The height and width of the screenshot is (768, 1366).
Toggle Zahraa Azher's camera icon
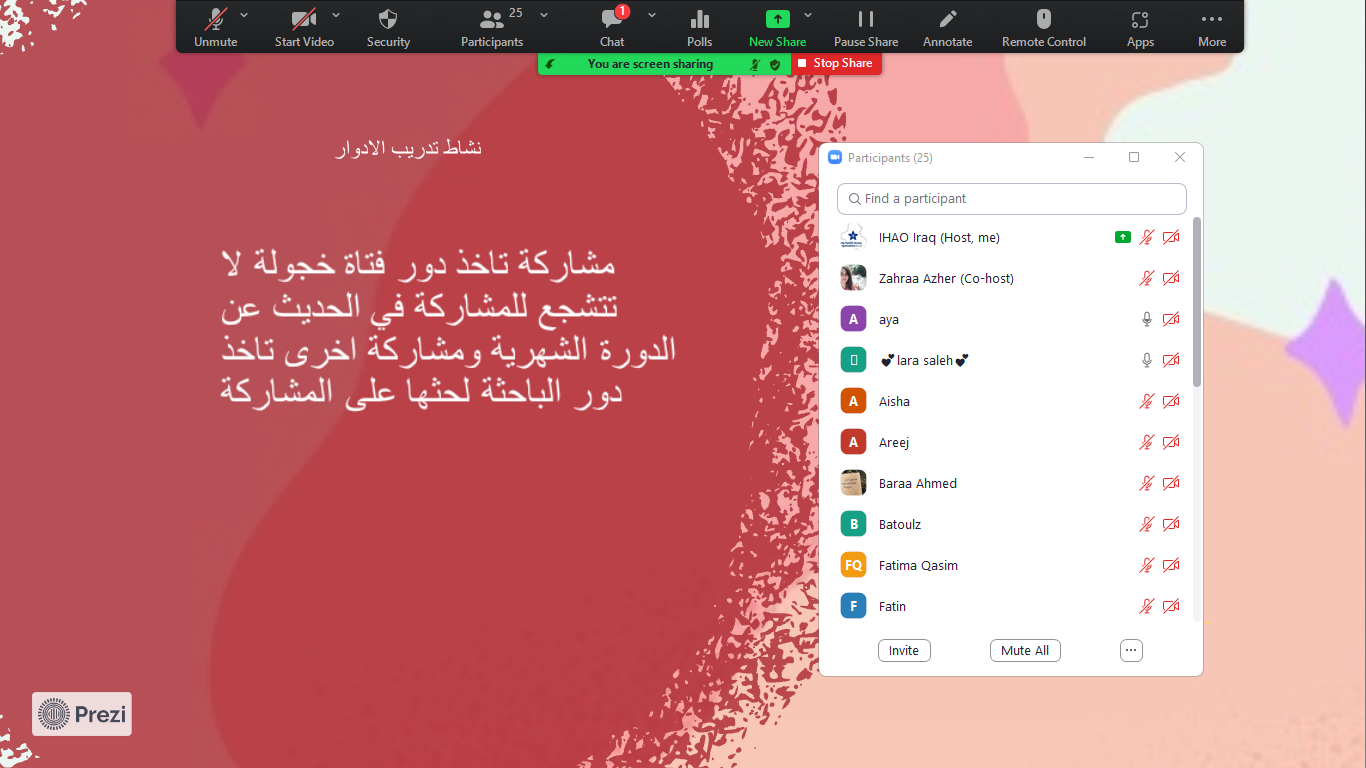pos(1171,278)
